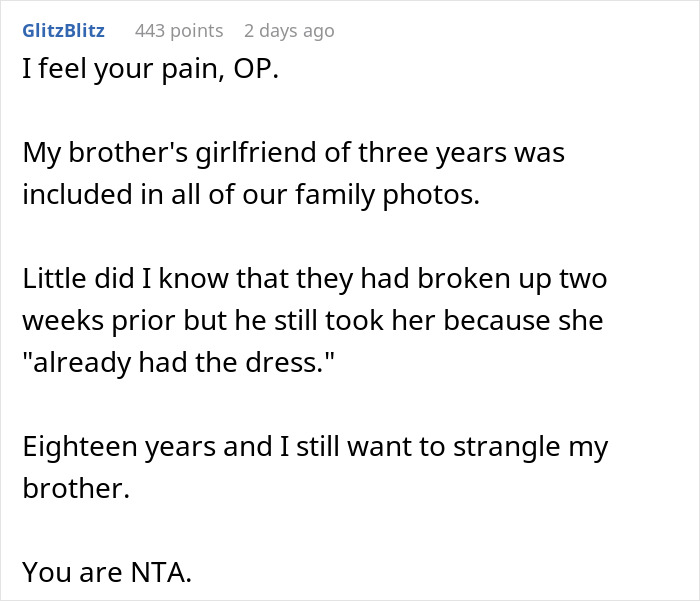Screen dimensions: 700x601
Task: Click the line starting Little did I know
Action: 315,279
